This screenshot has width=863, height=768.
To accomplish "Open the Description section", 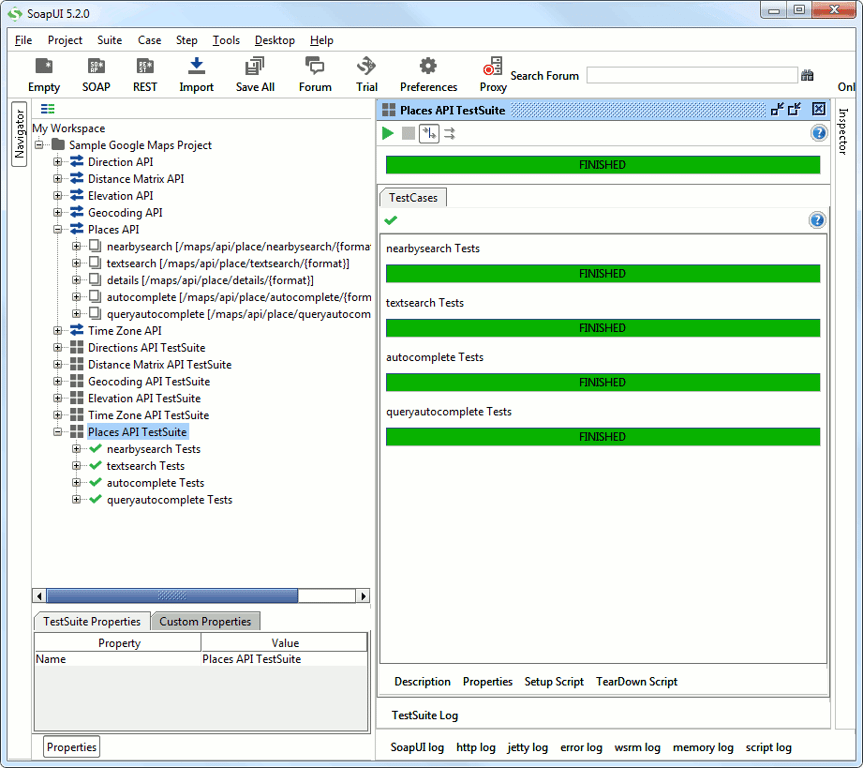I will point(422,682).
